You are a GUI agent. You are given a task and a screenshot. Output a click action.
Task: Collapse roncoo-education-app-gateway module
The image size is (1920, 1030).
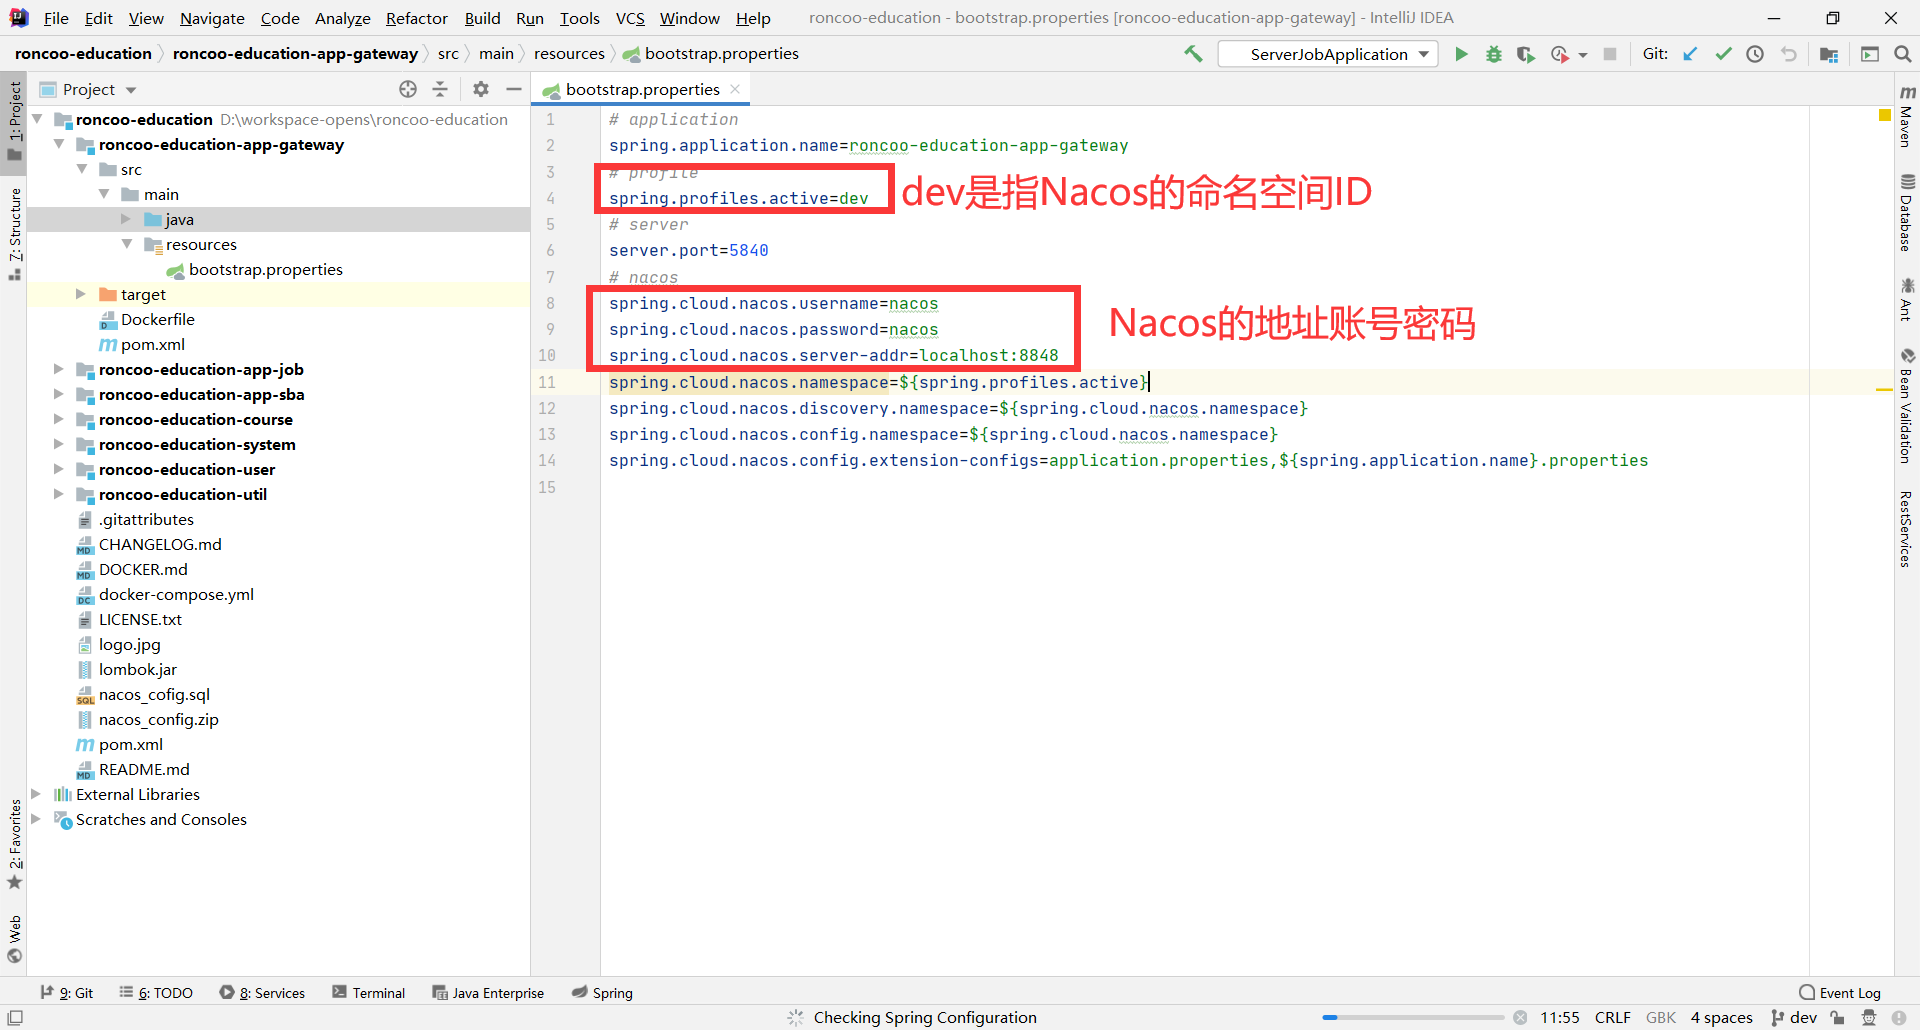[59, 144]
